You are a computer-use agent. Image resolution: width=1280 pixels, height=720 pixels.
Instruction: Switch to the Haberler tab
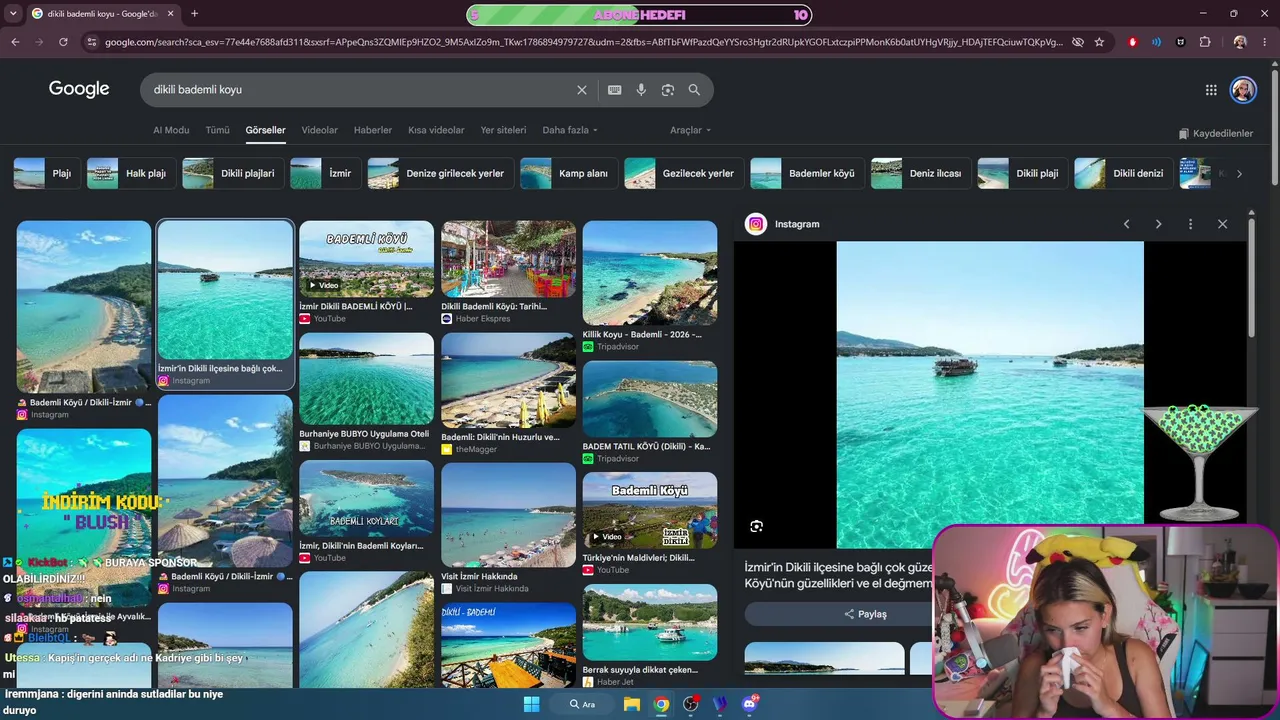click(373, 130)
